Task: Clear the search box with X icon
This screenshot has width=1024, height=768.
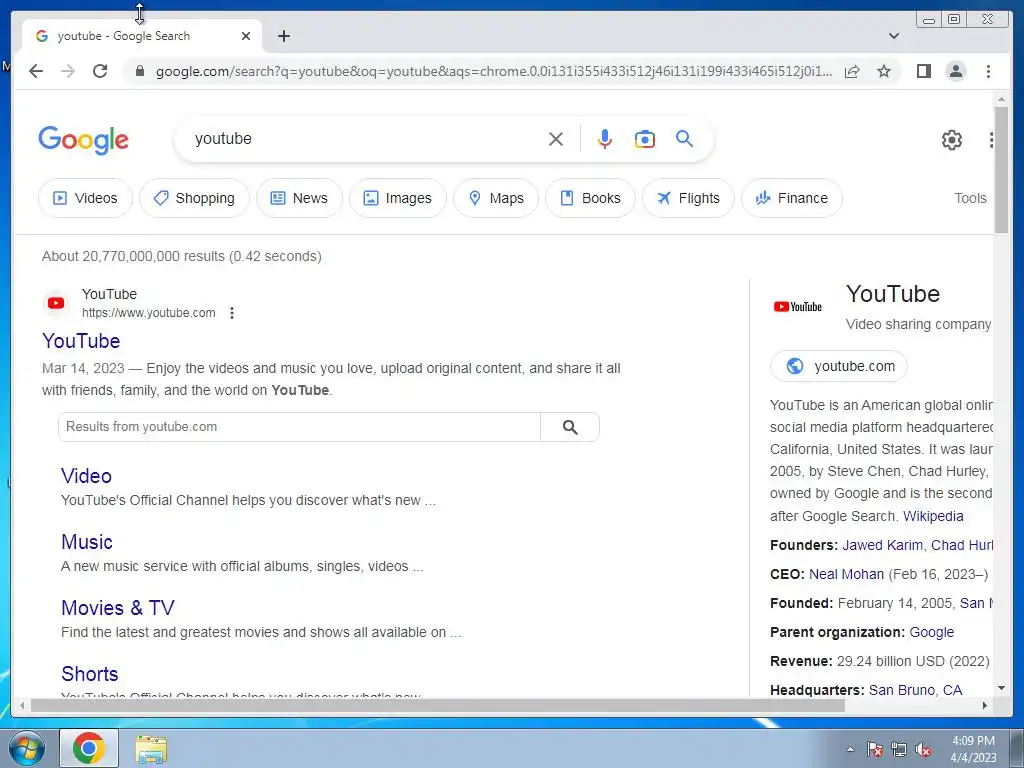Action: coord(556,139)
